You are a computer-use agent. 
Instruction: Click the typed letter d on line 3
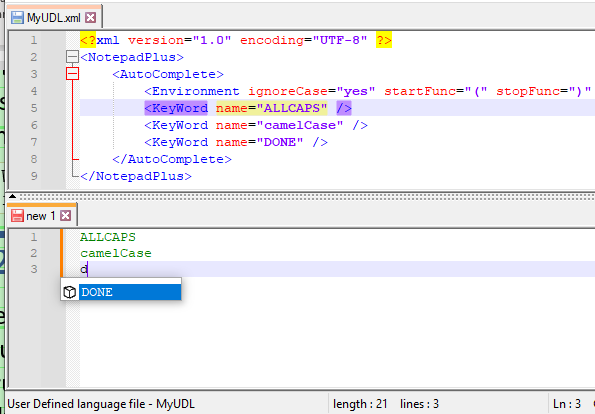coord(83,269)
